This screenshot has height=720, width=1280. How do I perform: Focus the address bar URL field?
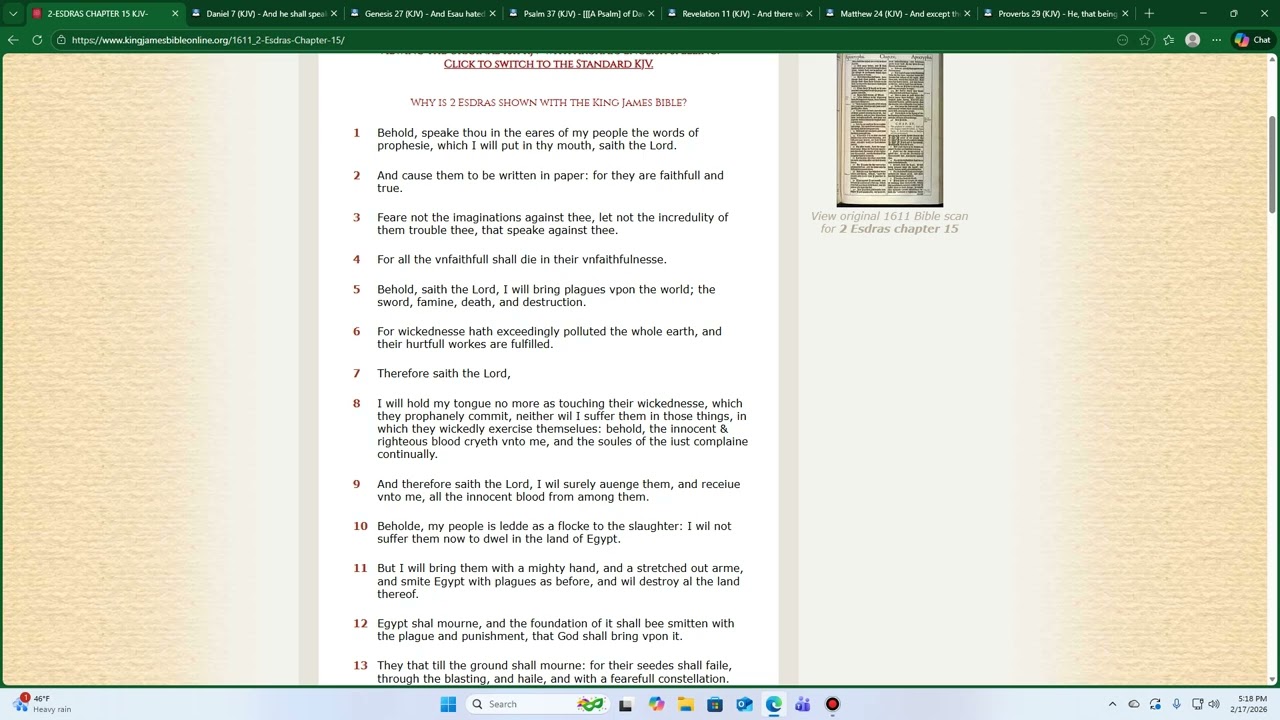(x=590, y=40)
